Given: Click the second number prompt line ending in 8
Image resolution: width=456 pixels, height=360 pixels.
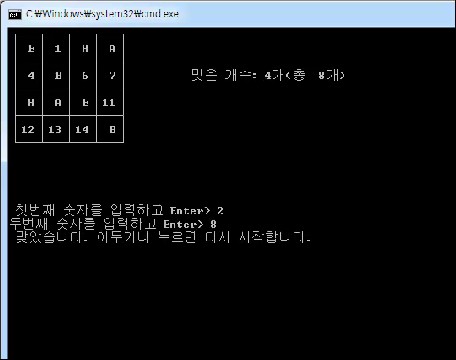Looking at the screenshot, I should point(113,224).
